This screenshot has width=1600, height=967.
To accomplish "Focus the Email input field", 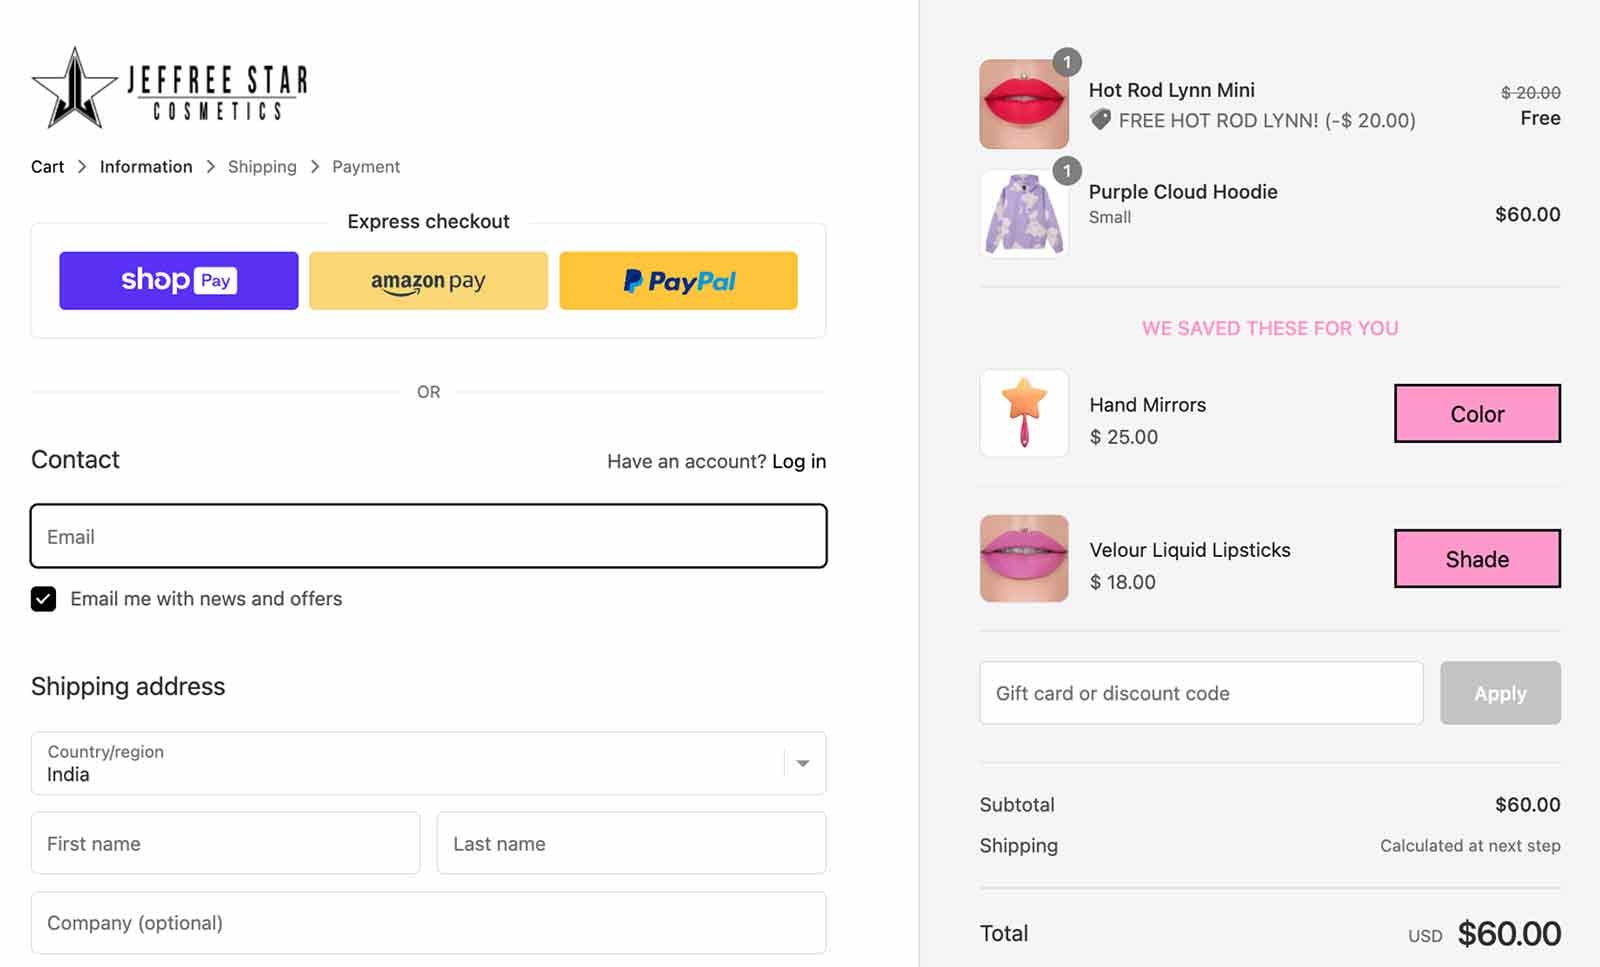I will 428,536.
